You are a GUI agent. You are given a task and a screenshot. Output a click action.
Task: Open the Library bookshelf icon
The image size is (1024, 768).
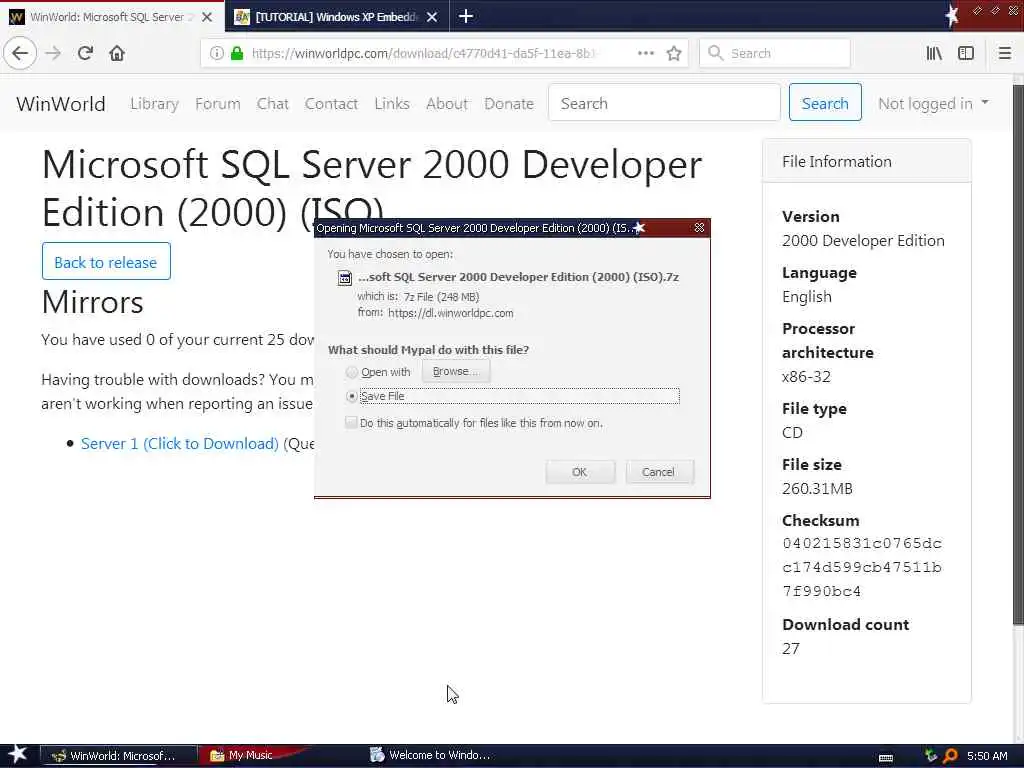934,54
